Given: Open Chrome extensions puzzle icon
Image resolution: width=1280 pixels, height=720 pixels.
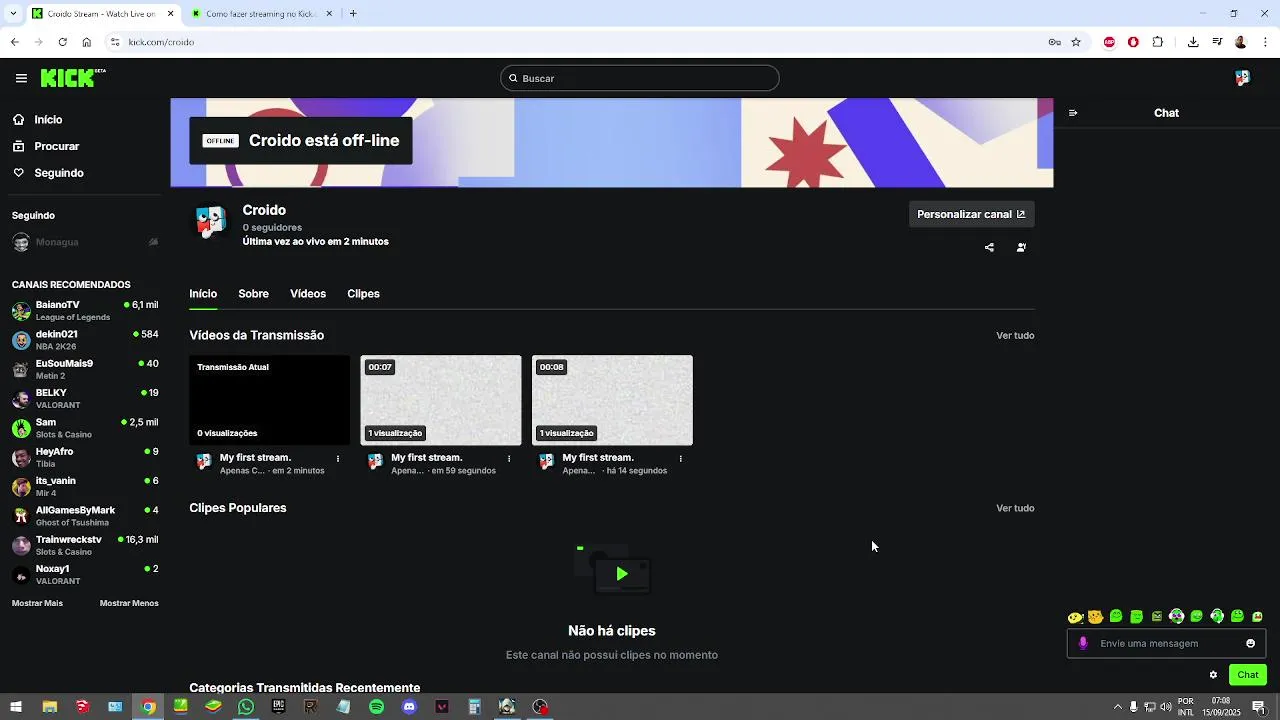Looking at the screenshot, I should 1158,42.
